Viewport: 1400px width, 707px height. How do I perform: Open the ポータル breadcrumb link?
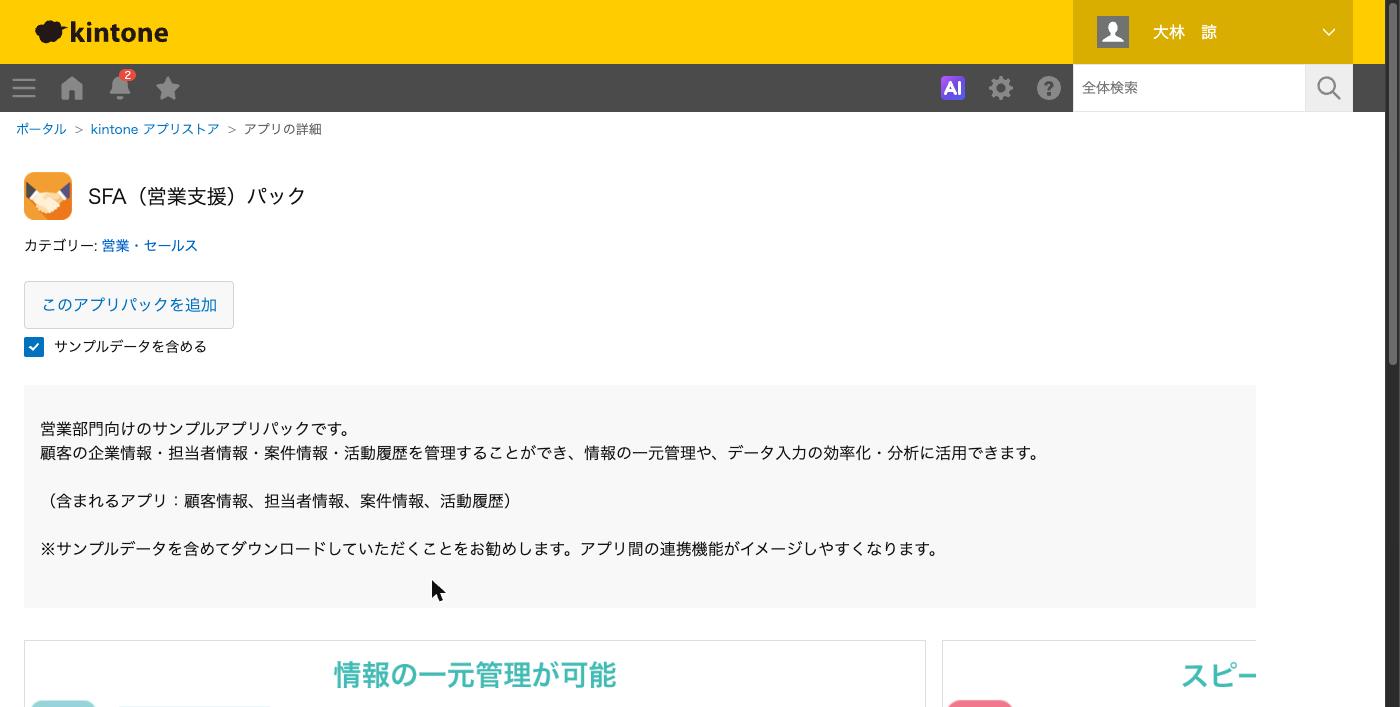[41, 129]
